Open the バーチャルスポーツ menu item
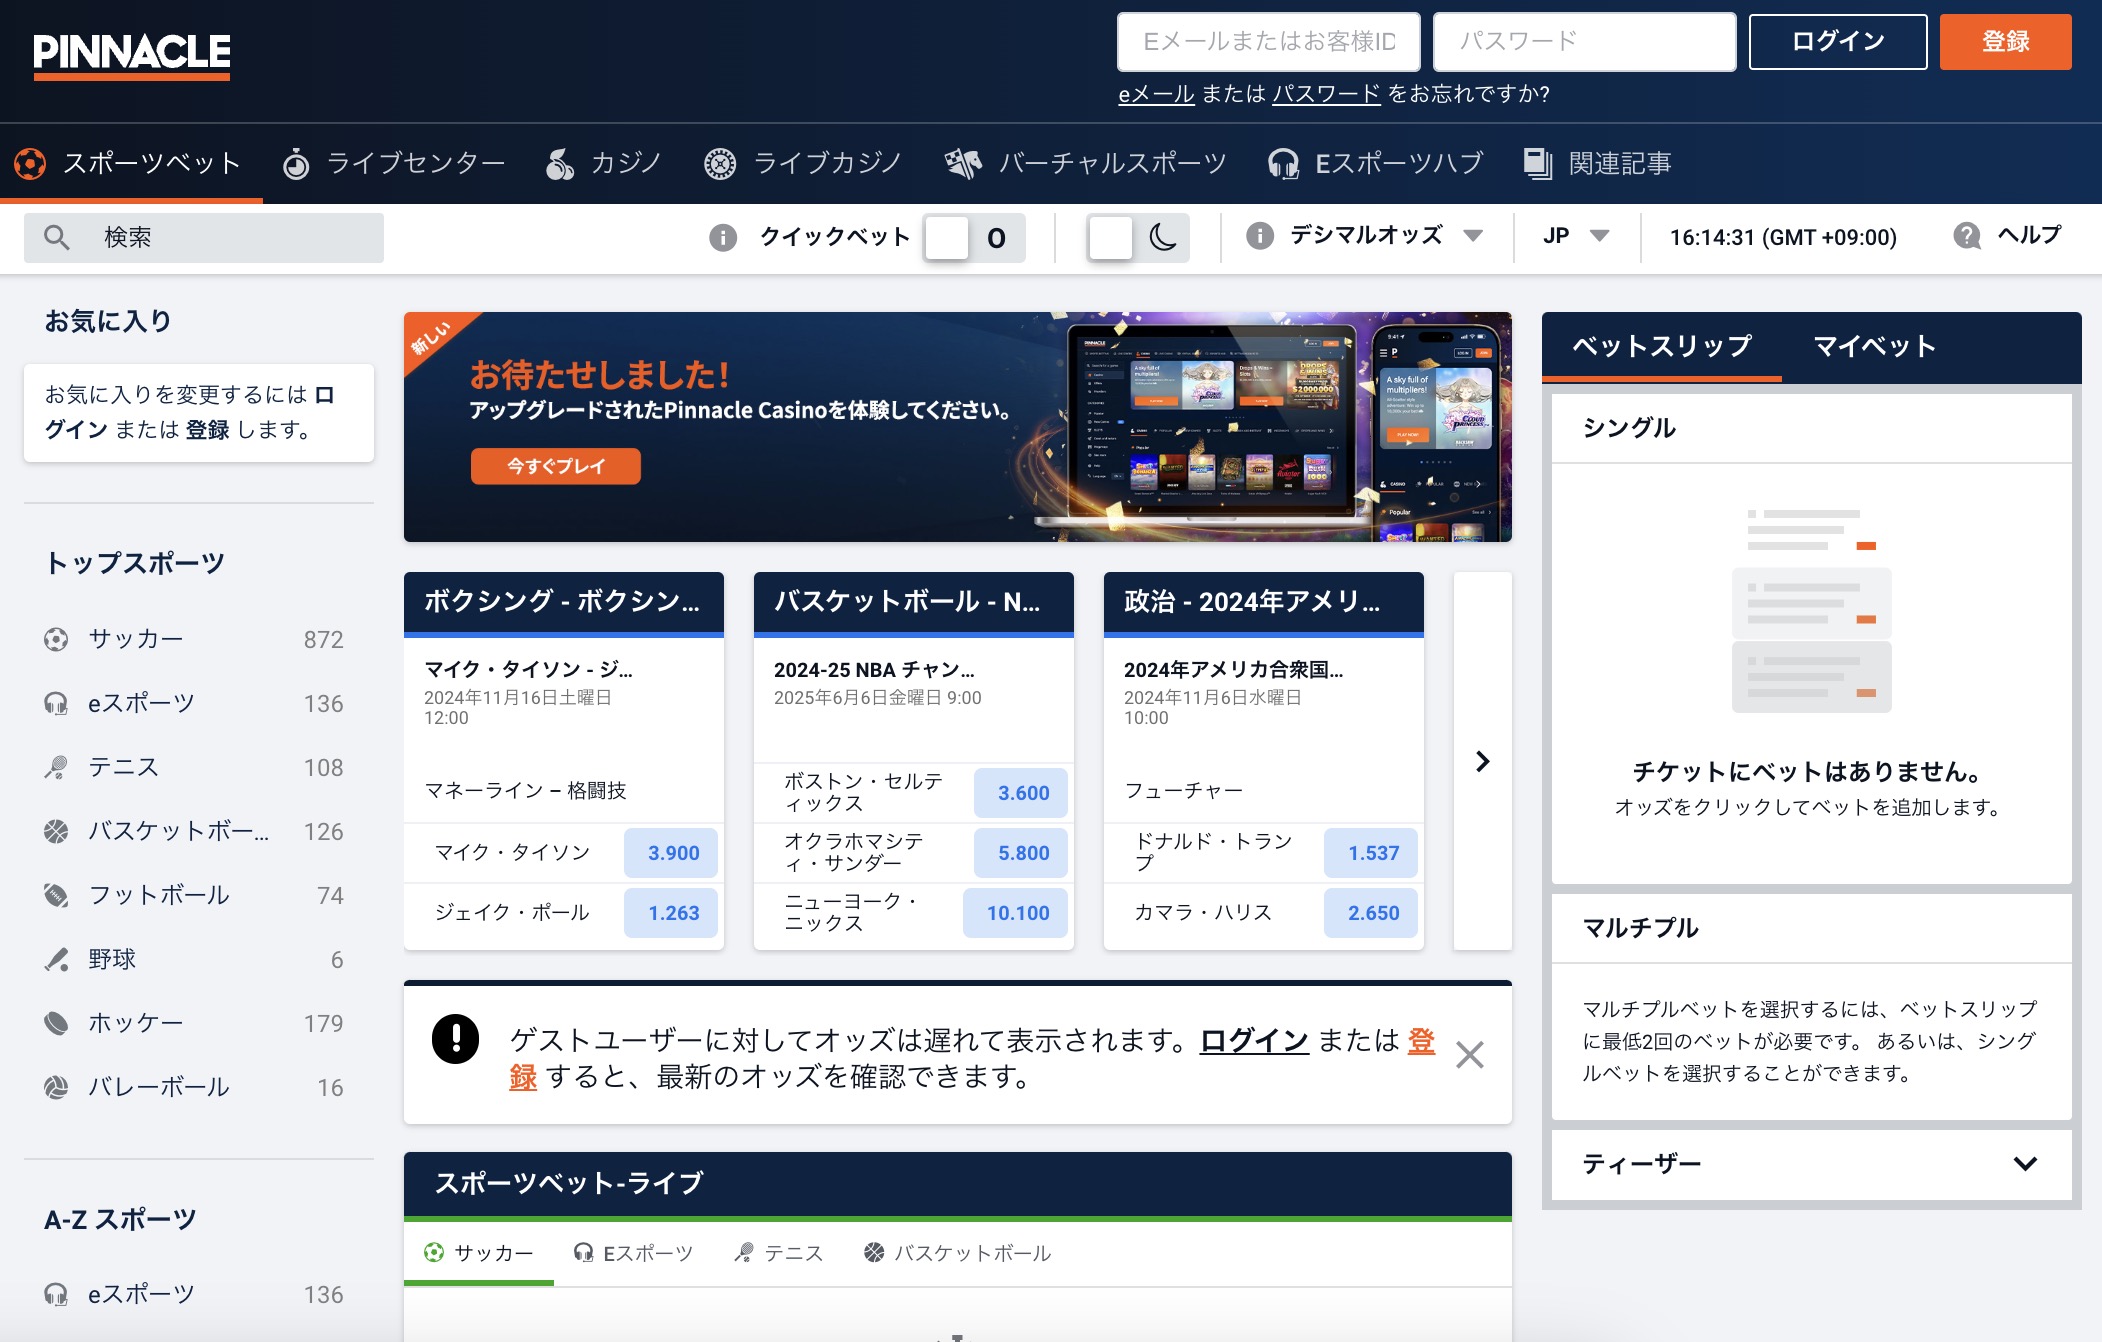 click(1086, 163)
